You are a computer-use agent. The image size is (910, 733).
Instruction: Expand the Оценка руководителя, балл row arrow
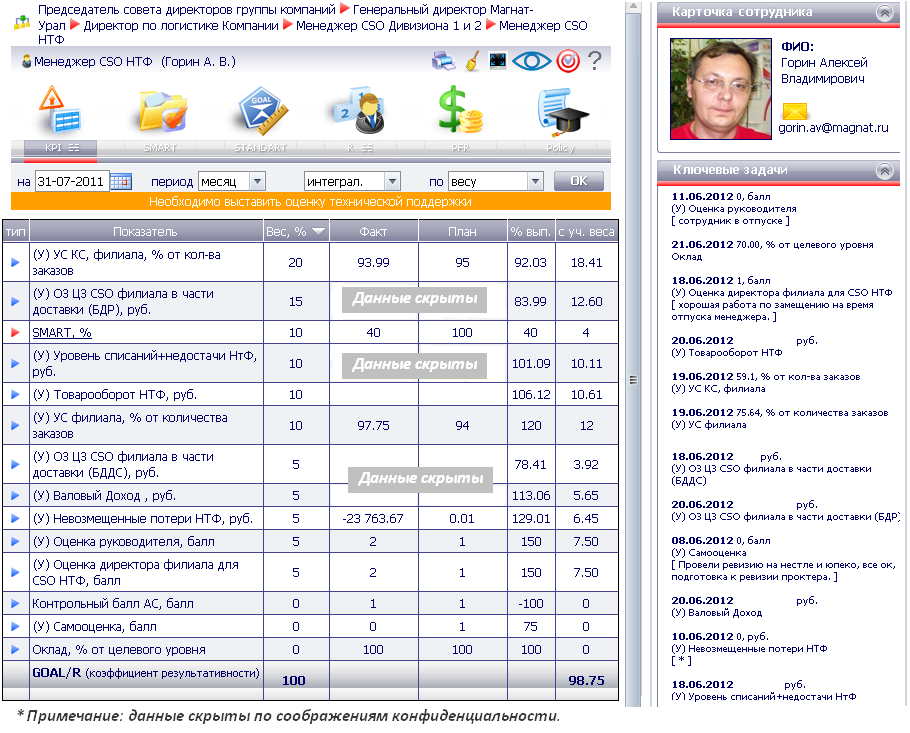pos(16,541)
